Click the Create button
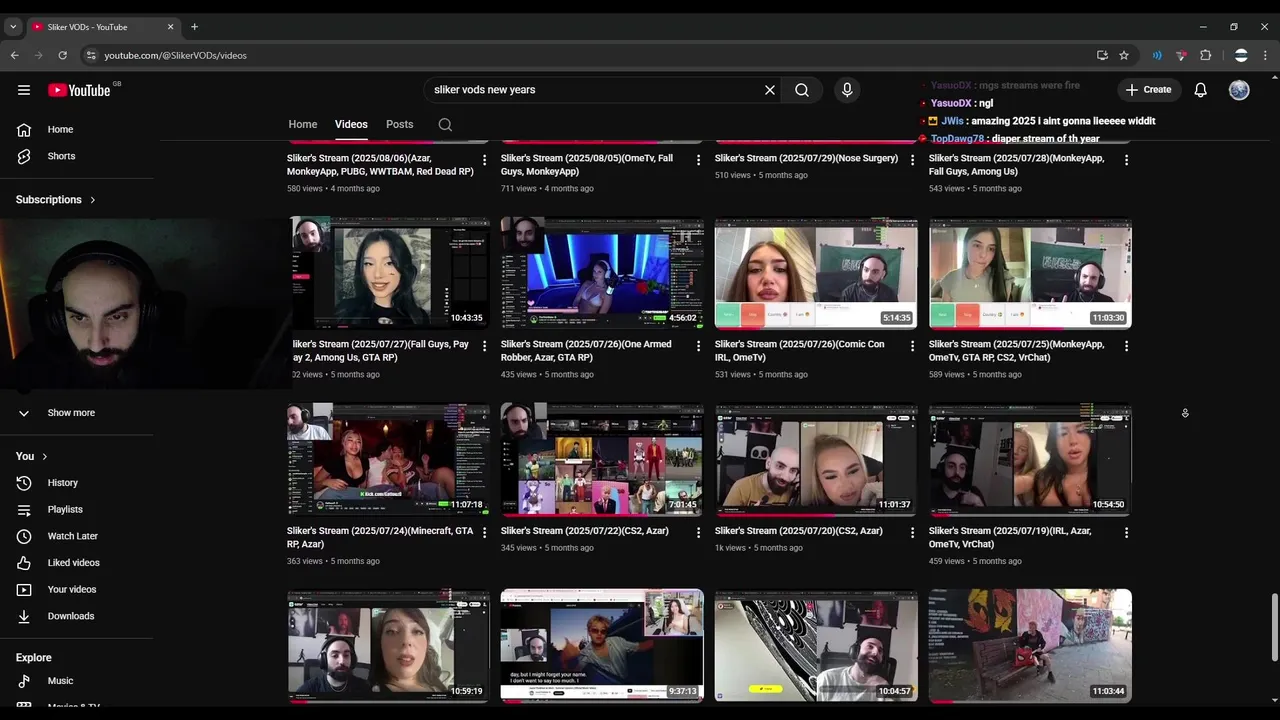The width and height of the screenshot is (1280, 720). tap(1149, 90)
